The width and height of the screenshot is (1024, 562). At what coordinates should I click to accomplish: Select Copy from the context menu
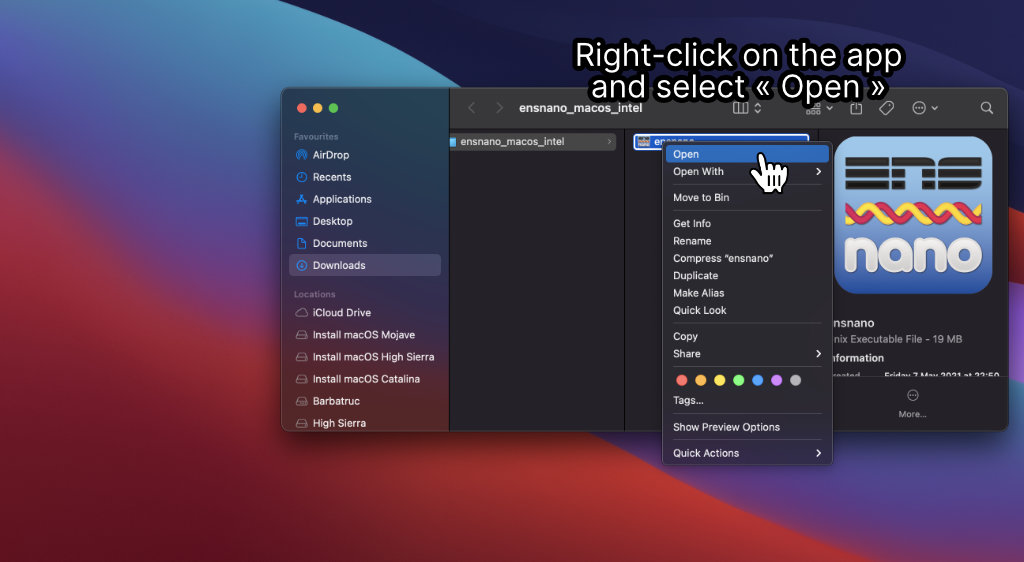(746, 336)
